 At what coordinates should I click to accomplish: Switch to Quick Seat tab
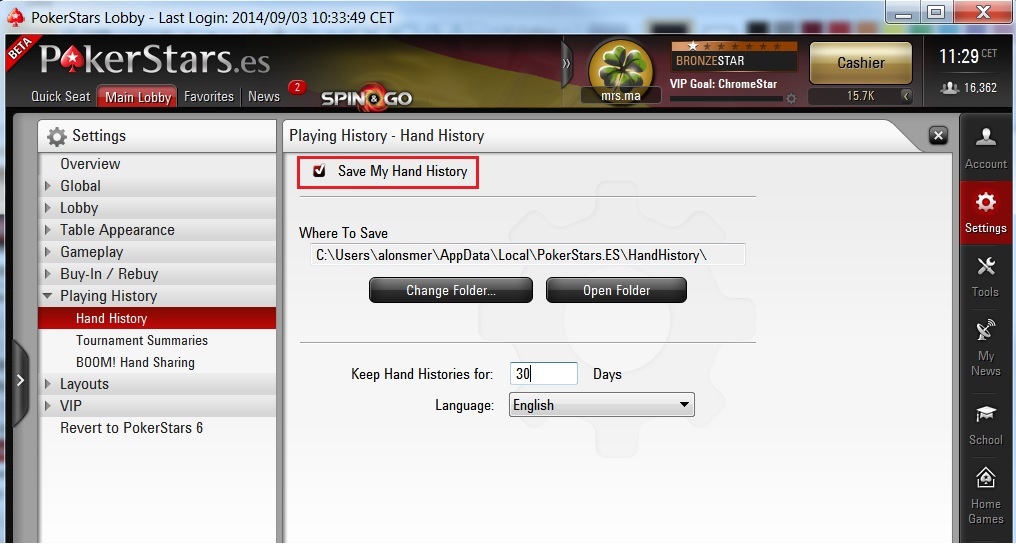(61, 96)
